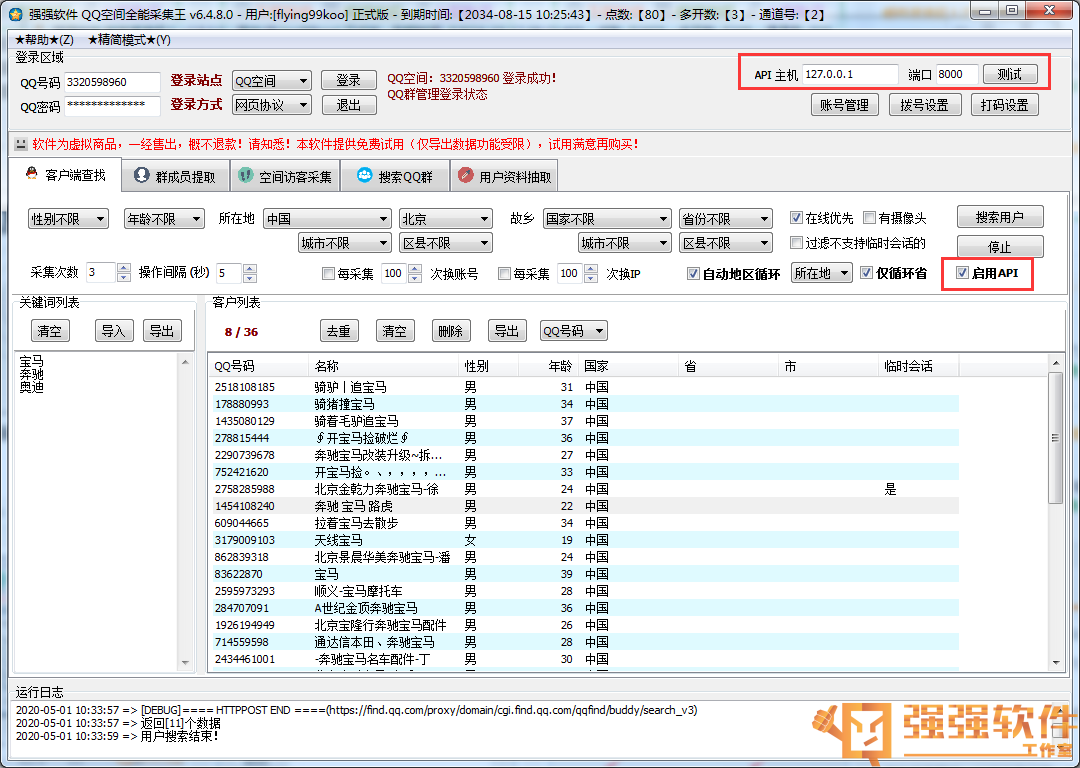Click the 临时会话 column header
This screenshot has height=768, width=1080.
[919, 366]
